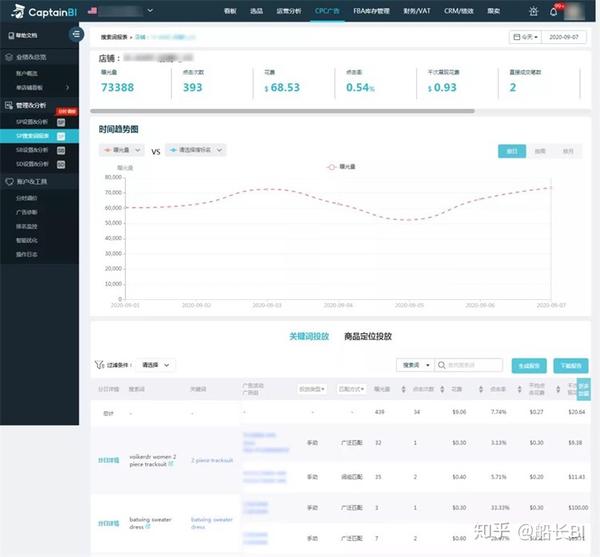This screenshot has height=557, width=600.
Task: Select the highlighted SP search term report item
Action: (39, 136)
